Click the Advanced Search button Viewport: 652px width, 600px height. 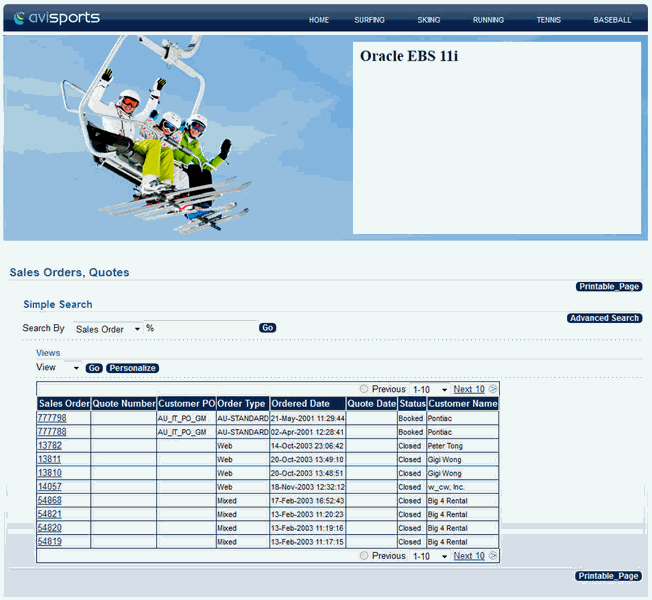(x=605, y=318)
